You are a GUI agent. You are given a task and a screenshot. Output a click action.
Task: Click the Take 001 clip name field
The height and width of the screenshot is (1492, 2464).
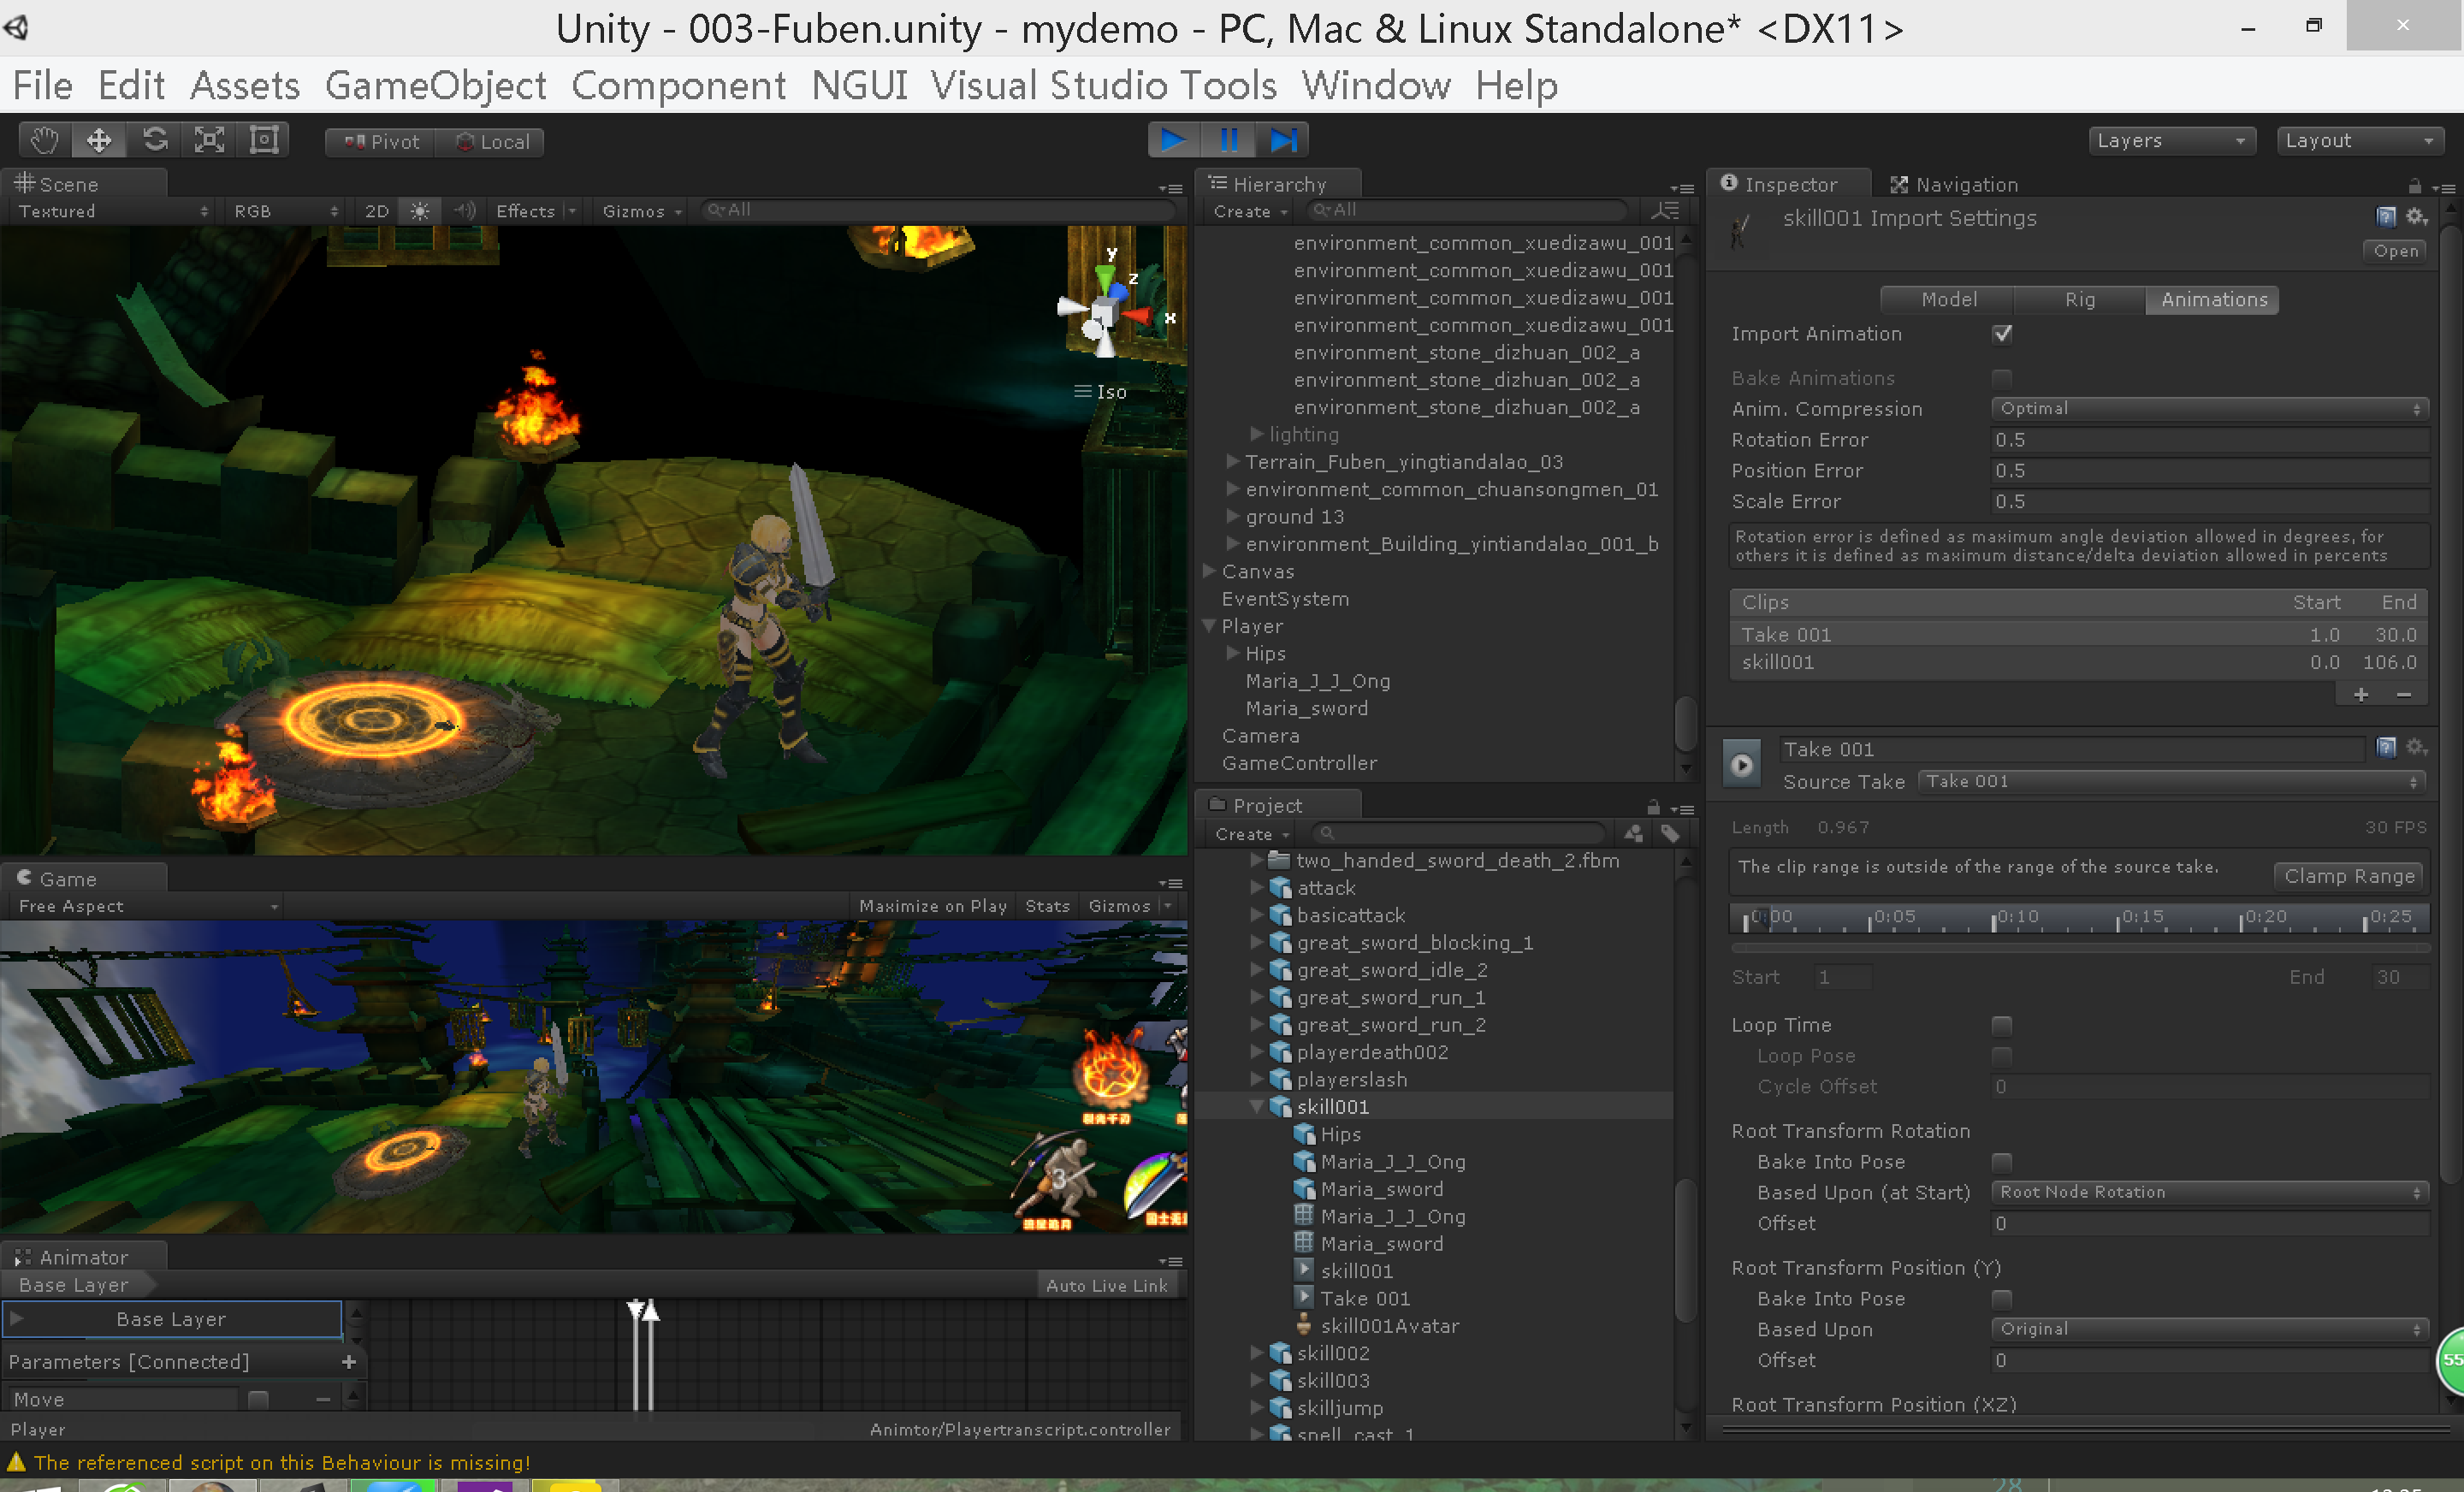click(2071, 749)
